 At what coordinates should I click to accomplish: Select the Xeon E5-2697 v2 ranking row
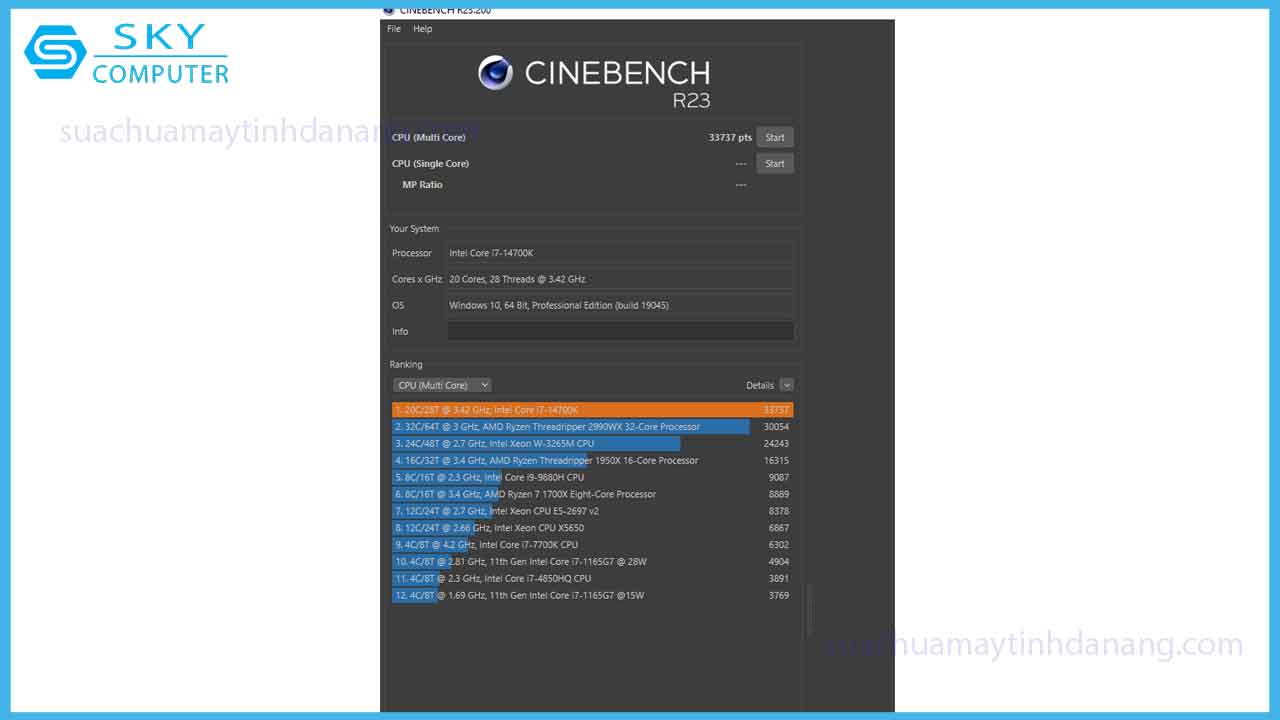(x=593, y=511)
